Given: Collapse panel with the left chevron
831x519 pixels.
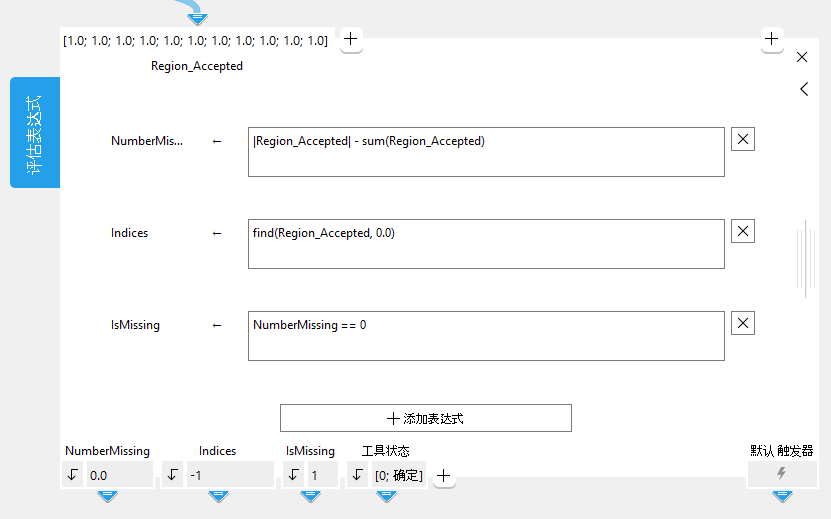Looking at the screenshot, I should (804, 89).
